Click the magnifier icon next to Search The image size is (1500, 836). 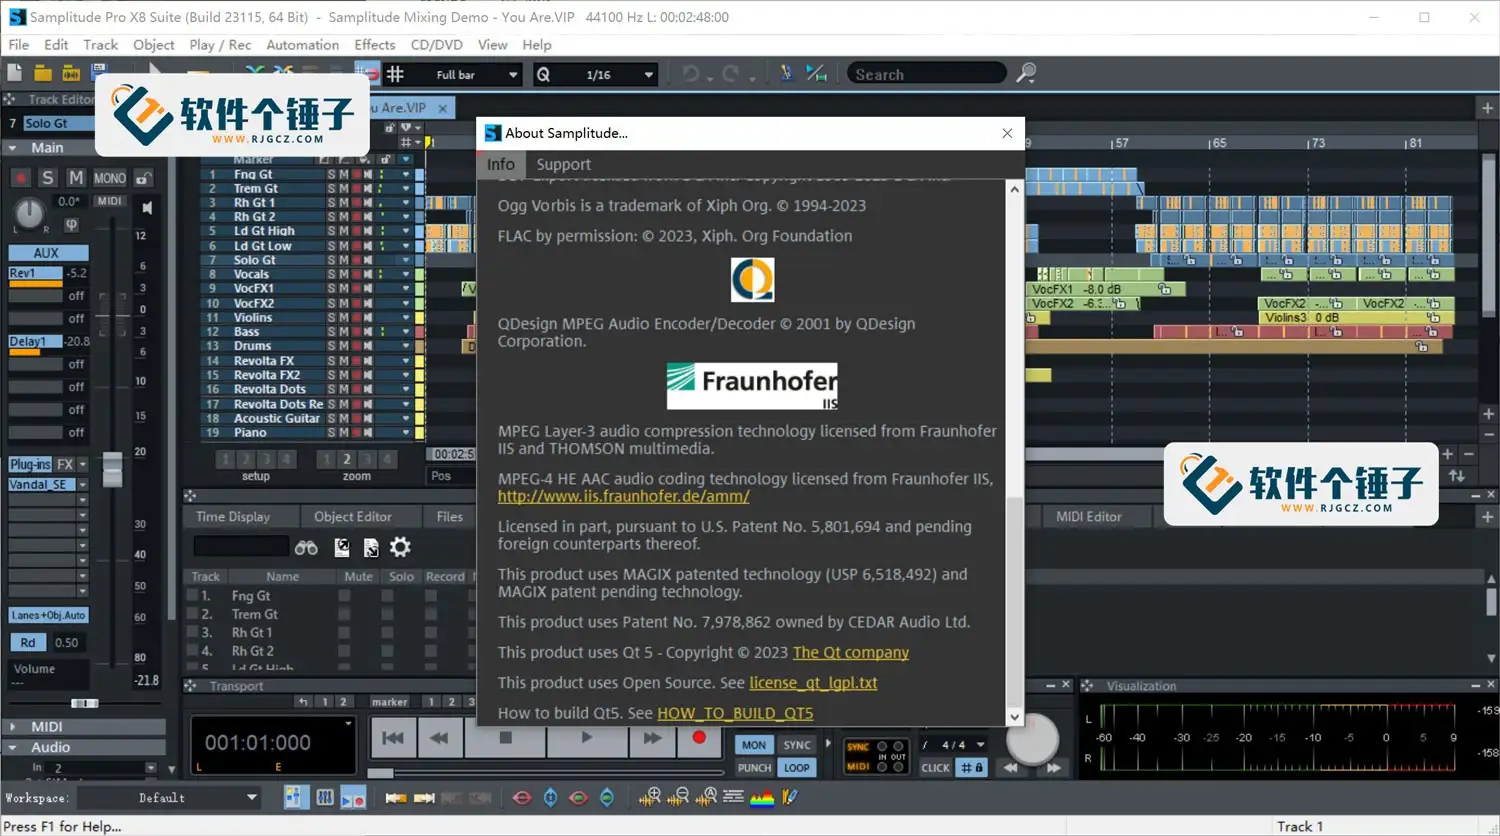[x=1026, y=73]
